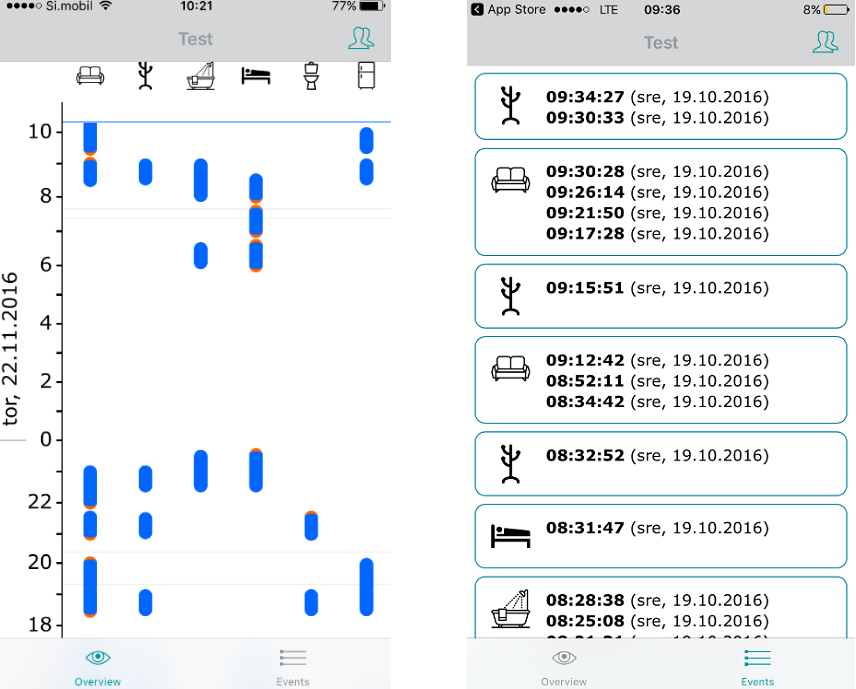Tap the date label tor, 22.11.2016
The width and height of the screenshot is (856, 689).
[10, 349]
